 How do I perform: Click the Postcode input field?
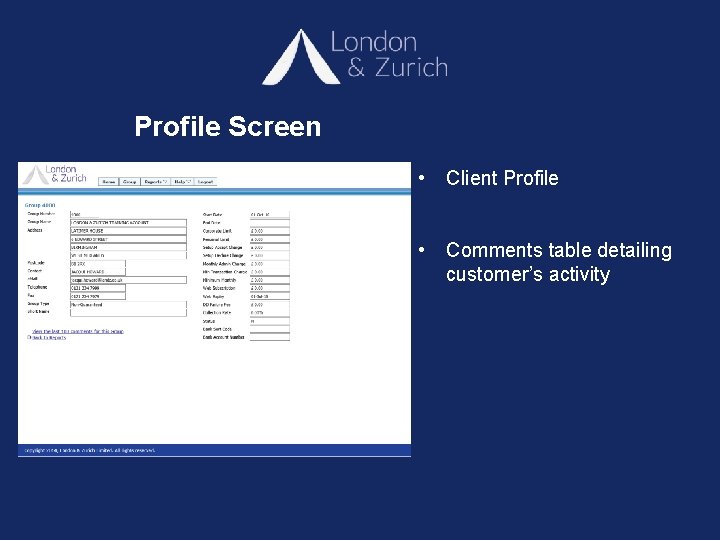point(97,264)
